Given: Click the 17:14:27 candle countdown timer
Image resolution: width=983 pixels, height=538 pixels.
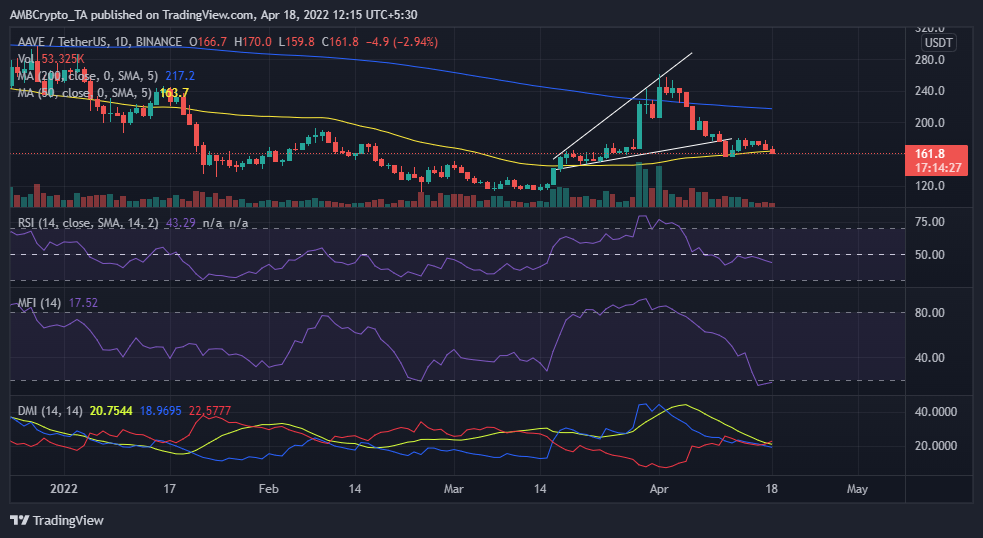Looking at the screenshot, I should tap(936, 167).
